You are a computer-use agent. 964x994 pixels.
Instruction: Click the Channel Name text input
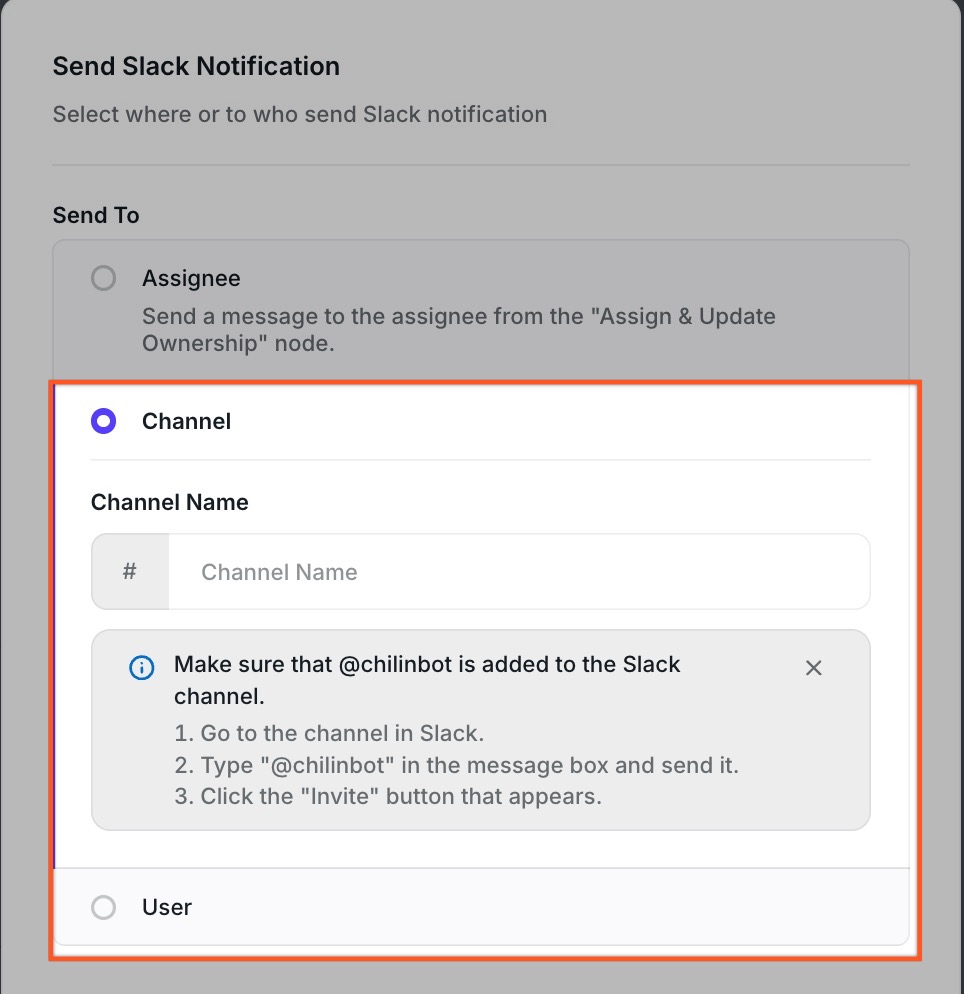point(518,572)
